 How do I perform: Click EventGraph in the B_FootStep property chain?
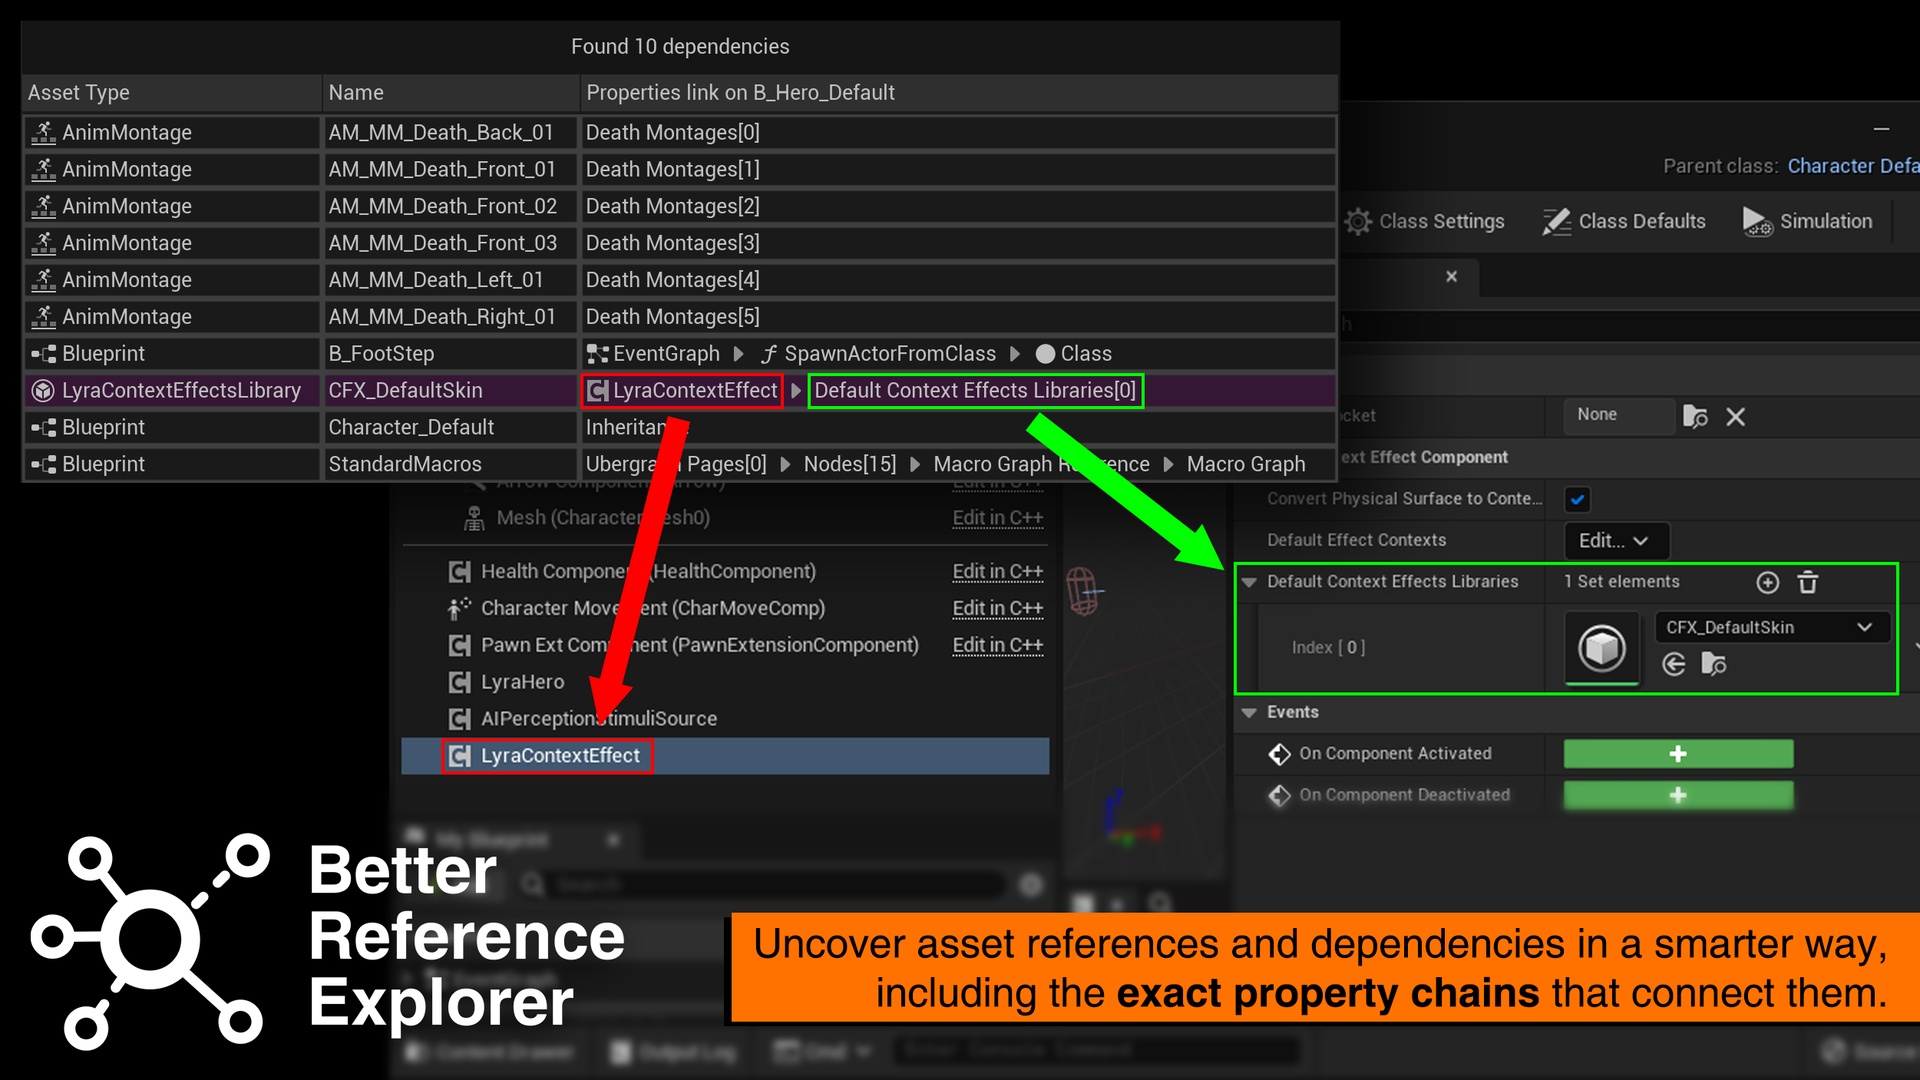653,354
